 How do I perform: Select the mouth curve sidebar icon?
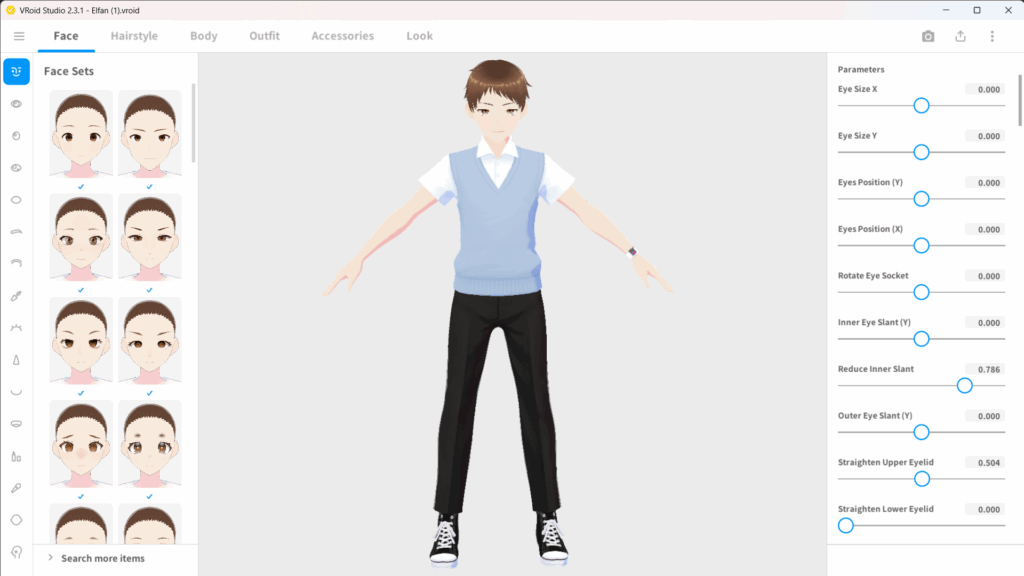click(16, 392)
